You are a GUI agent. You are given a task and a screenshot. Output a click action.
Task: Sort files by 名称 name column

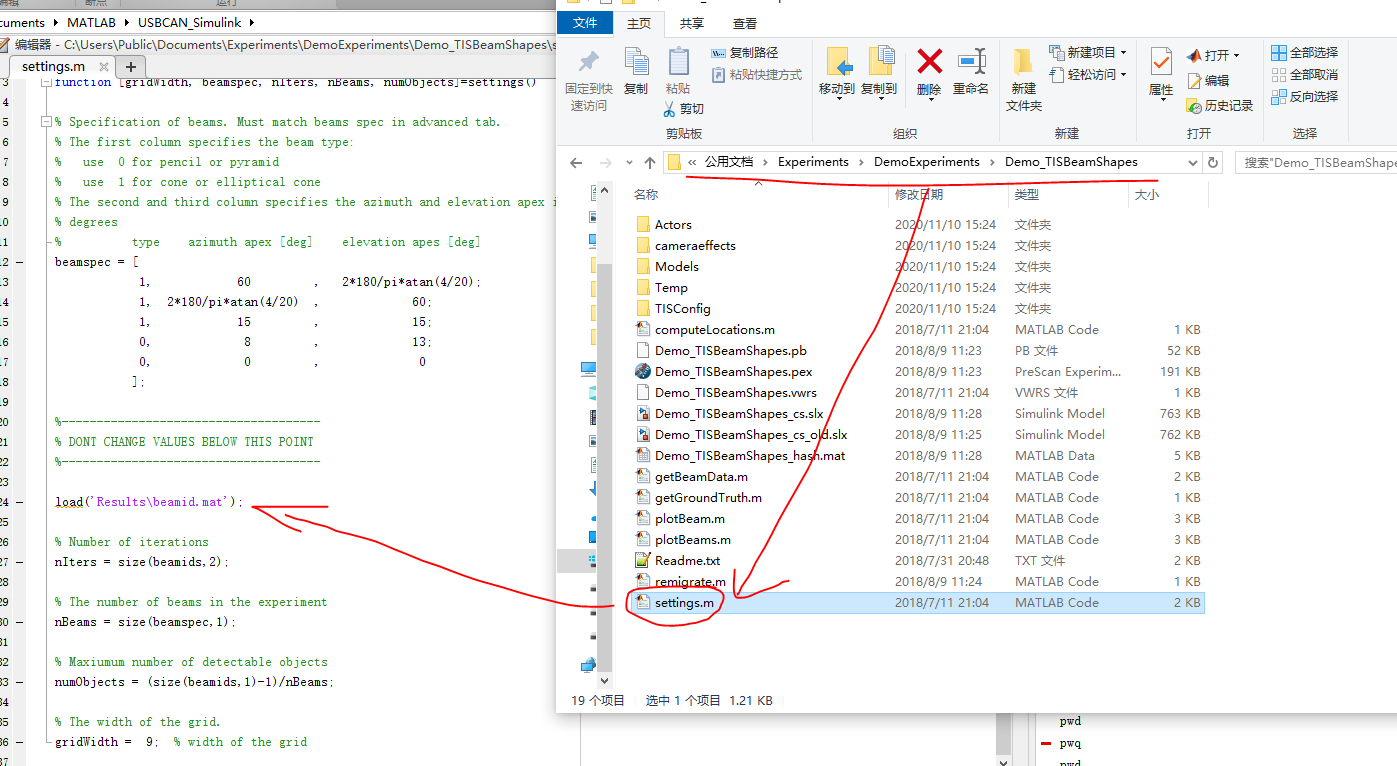point(646,195)
